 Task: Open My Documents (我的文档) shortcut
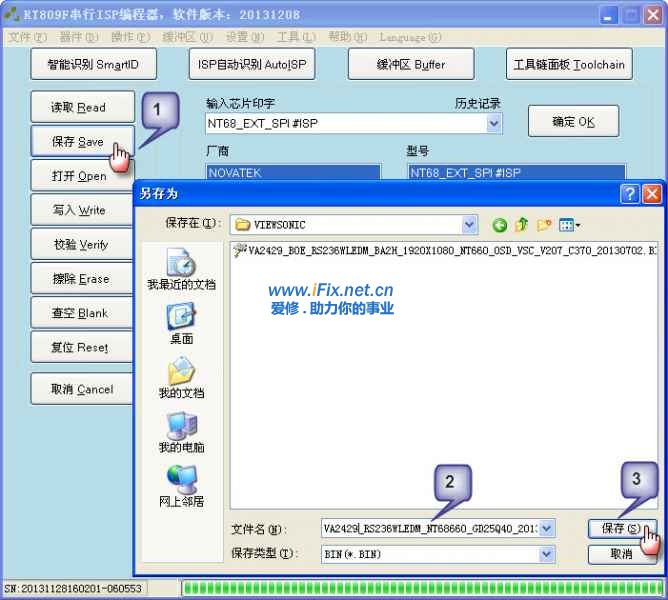click(x=181, y=377)
